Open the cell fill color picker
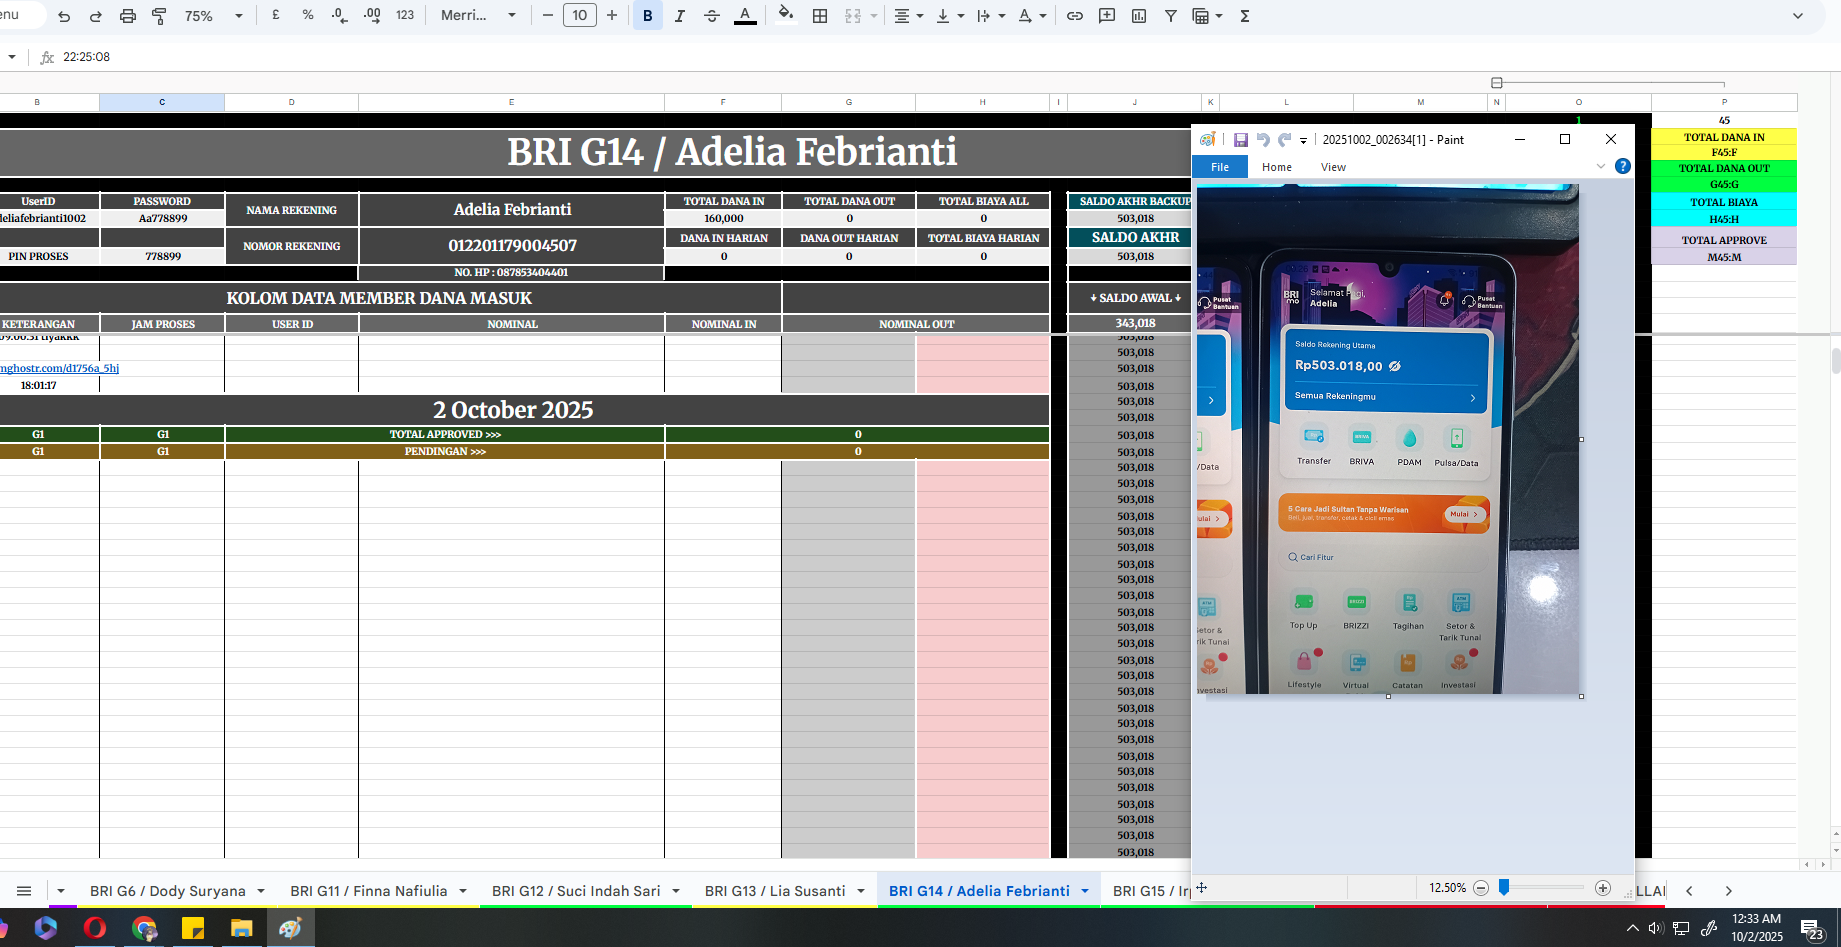1841x947 pixels. [786, 15]
